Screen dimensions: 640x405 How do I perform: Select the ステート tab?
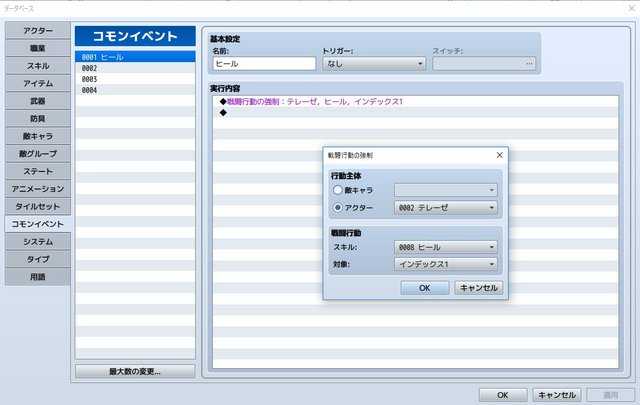tap(38, 171)
